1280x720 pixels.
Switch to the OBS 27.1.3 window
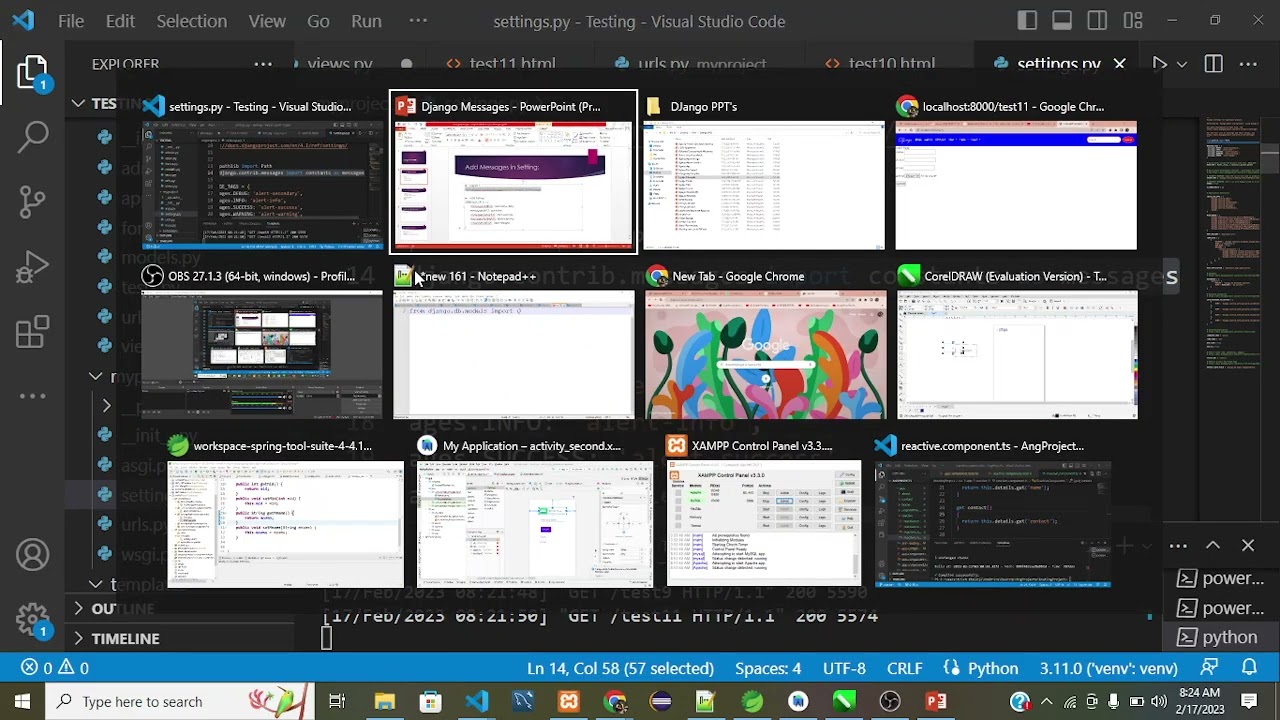click(x=262, y=342)
